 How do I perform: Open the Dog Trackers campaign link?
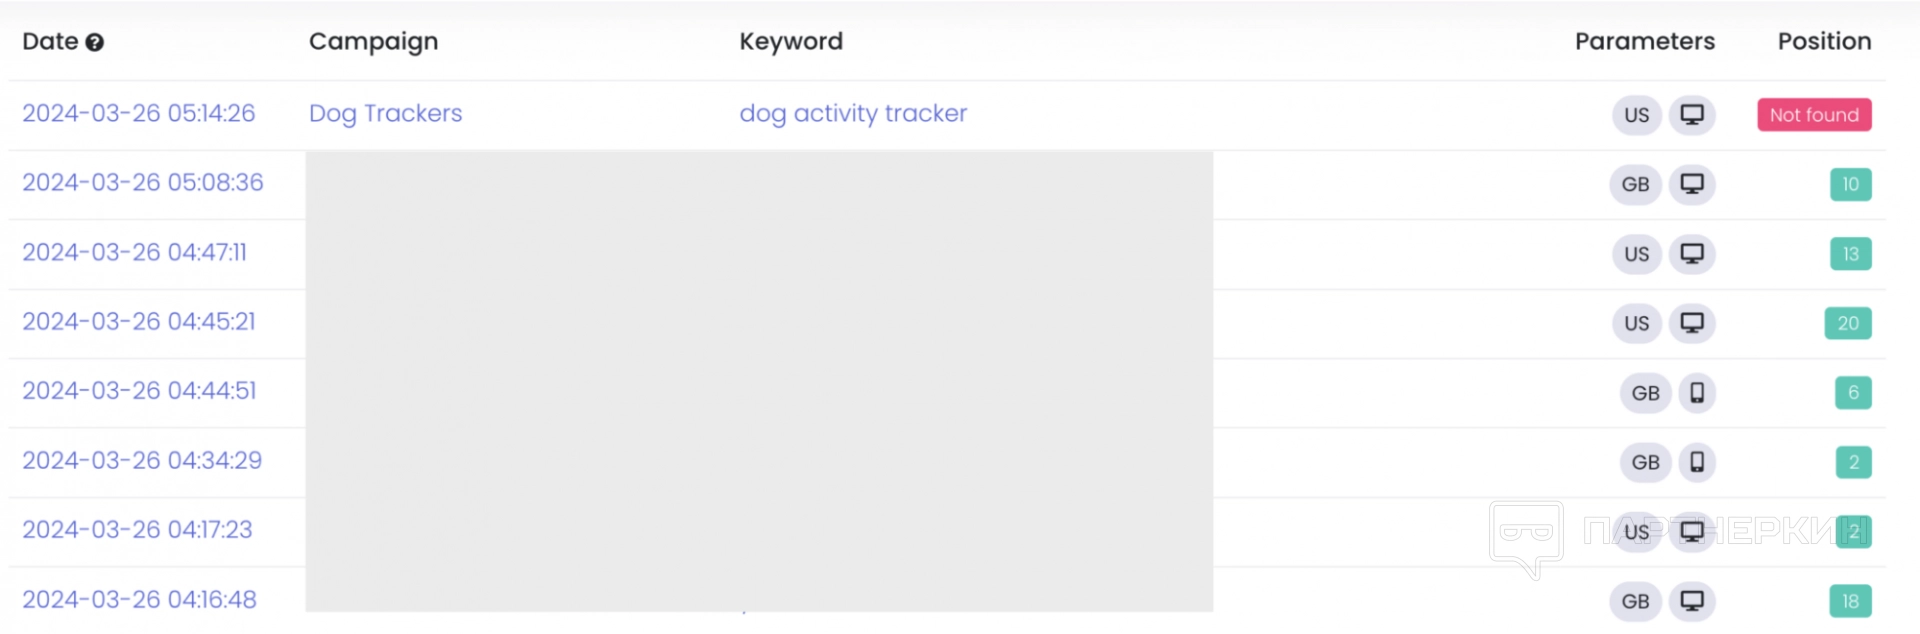(385, 113)
